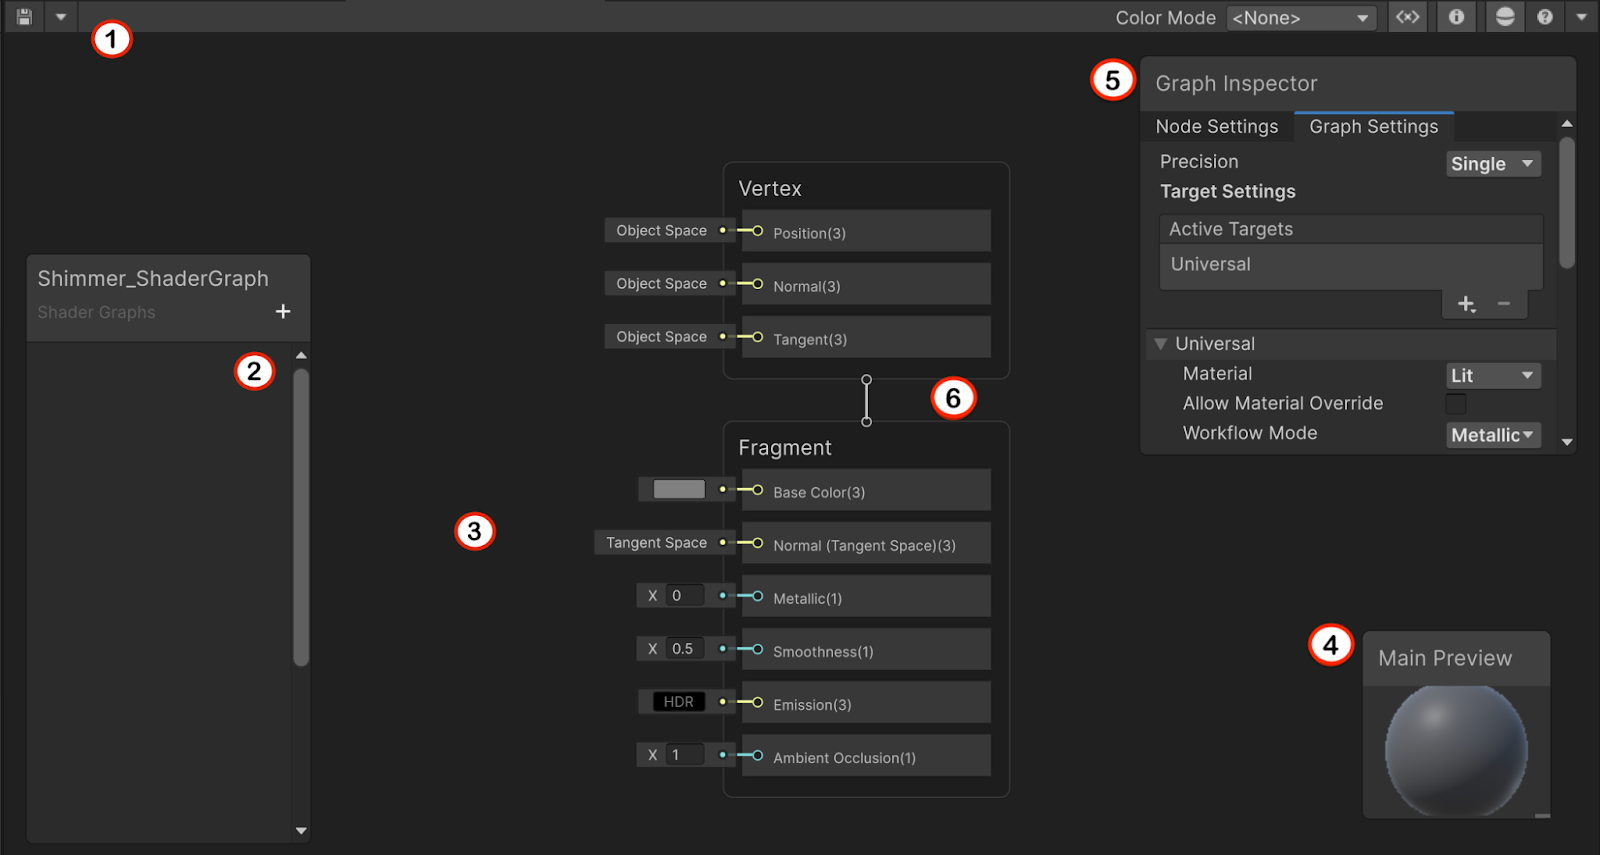The height and width of the screenshot is (855, 1600).
Task: Switch to Node Settings tab
Action: click(x=1216, y=127)
